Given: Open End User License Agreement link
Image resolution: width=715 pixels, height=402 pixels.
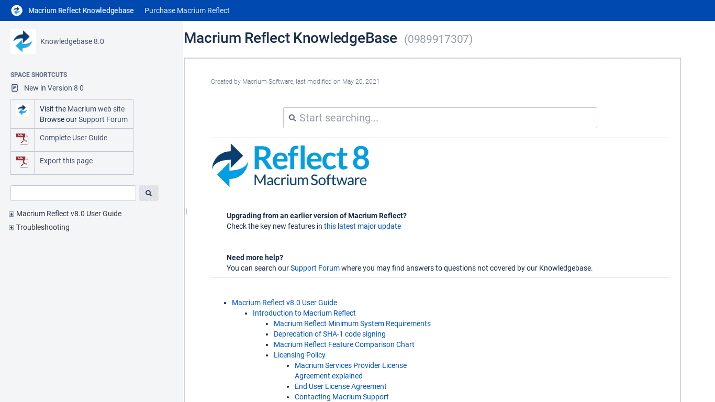Looking at the screenshot, I should [x=341, y=387].
